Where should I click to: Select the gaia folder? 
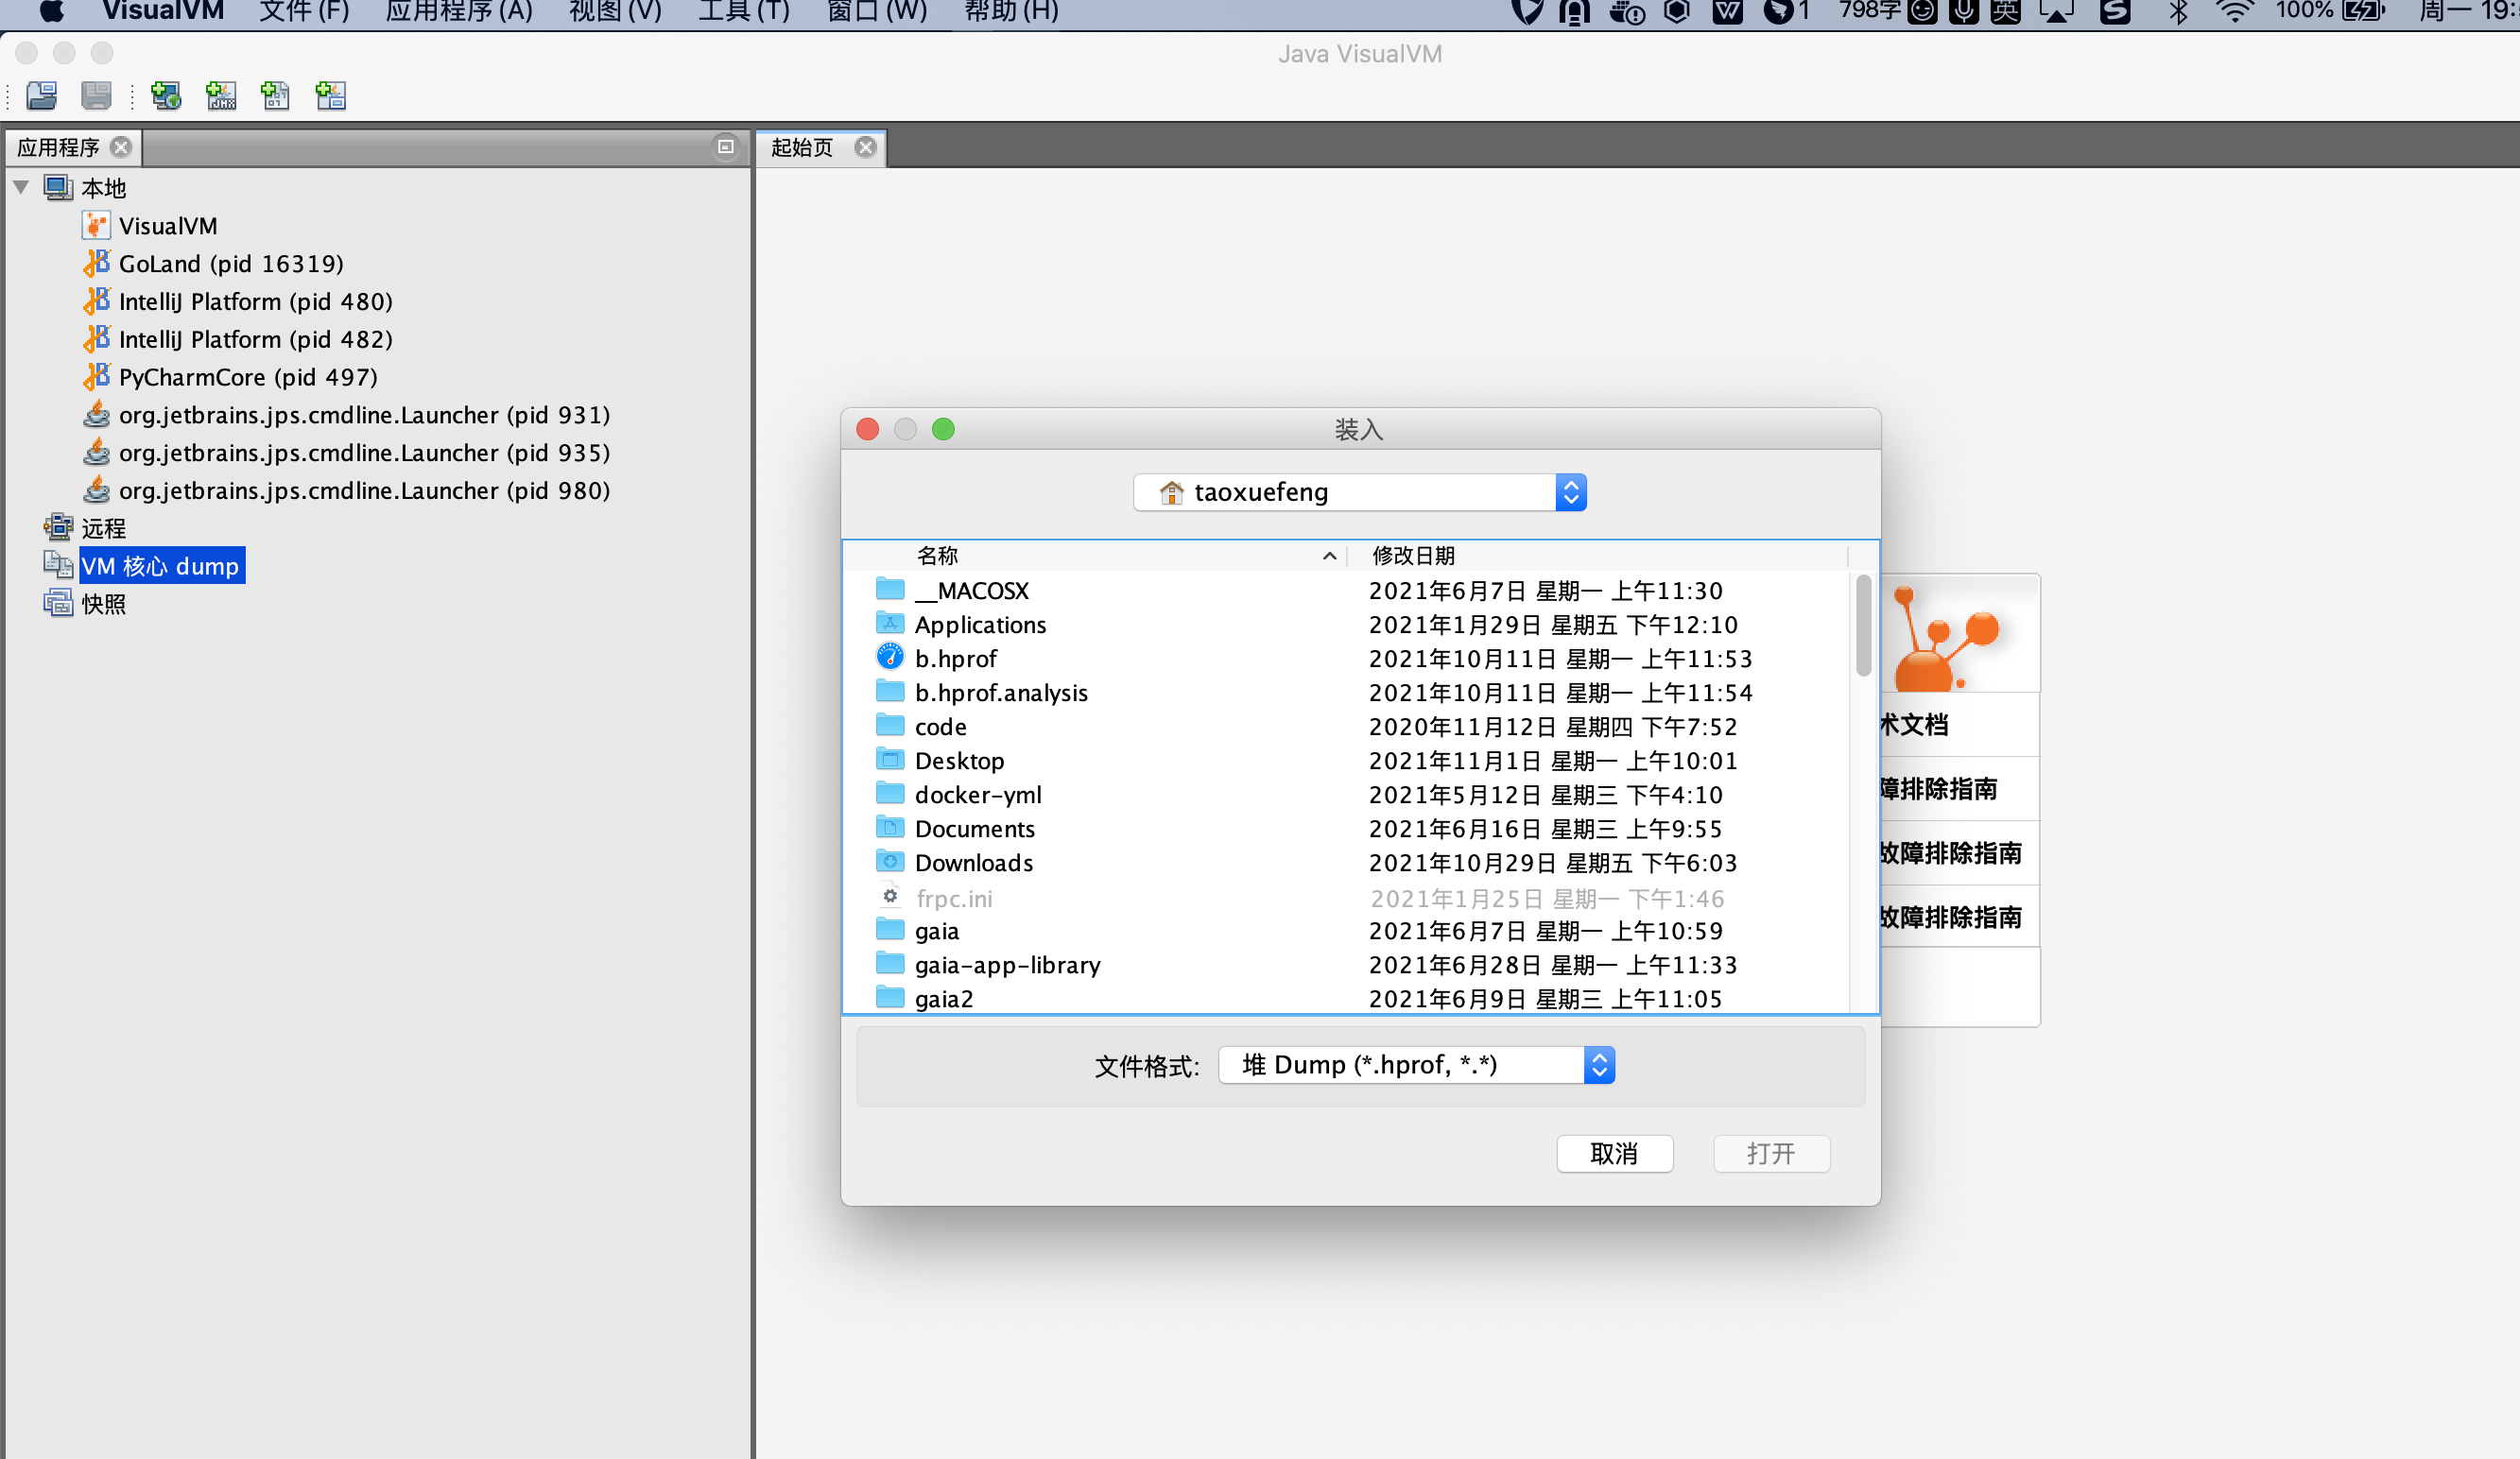[1346, 931]
